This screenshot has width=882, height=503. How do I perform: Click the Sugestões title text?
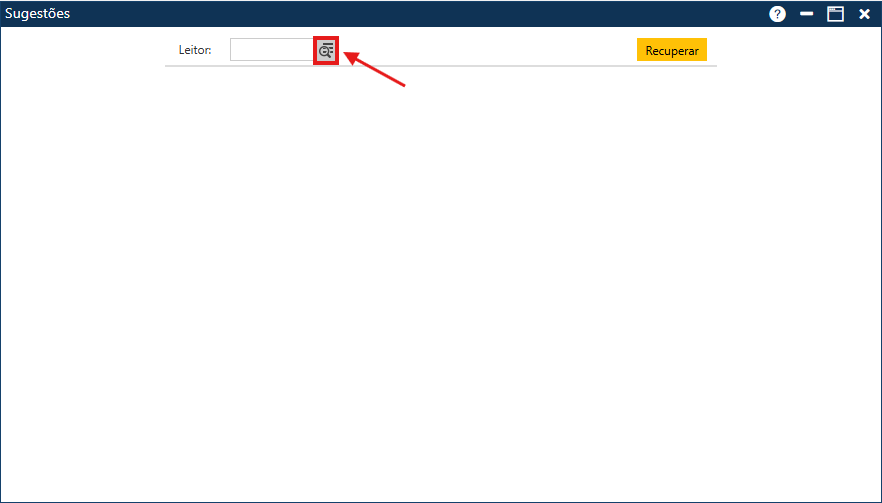click(x=38, y=14)
